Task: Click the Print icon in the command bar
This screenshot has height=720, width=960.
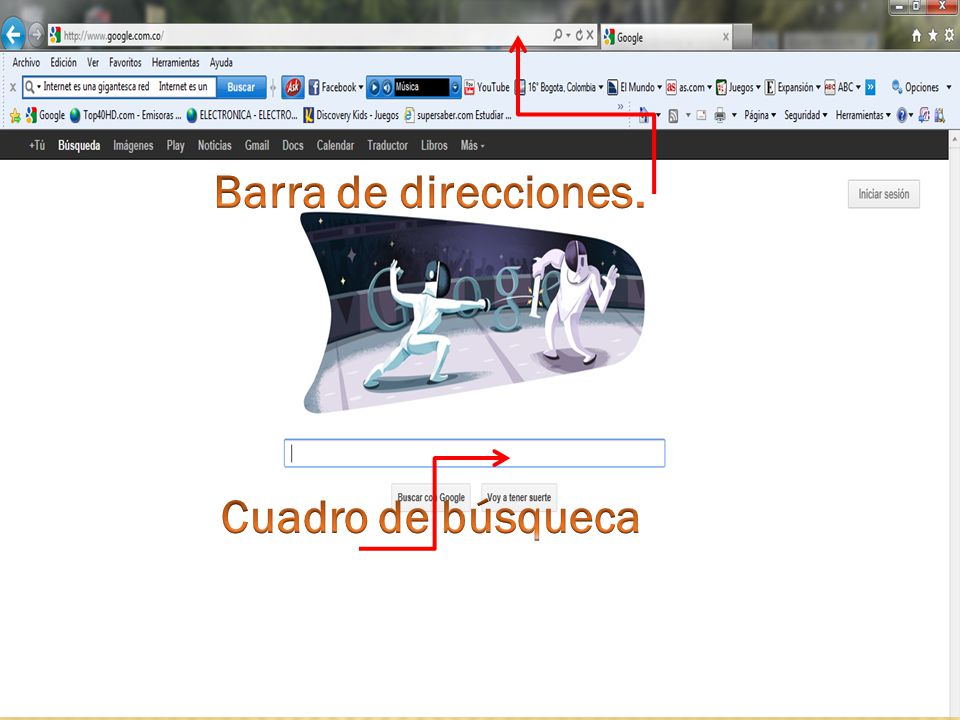Action: (x=720, y=115)
